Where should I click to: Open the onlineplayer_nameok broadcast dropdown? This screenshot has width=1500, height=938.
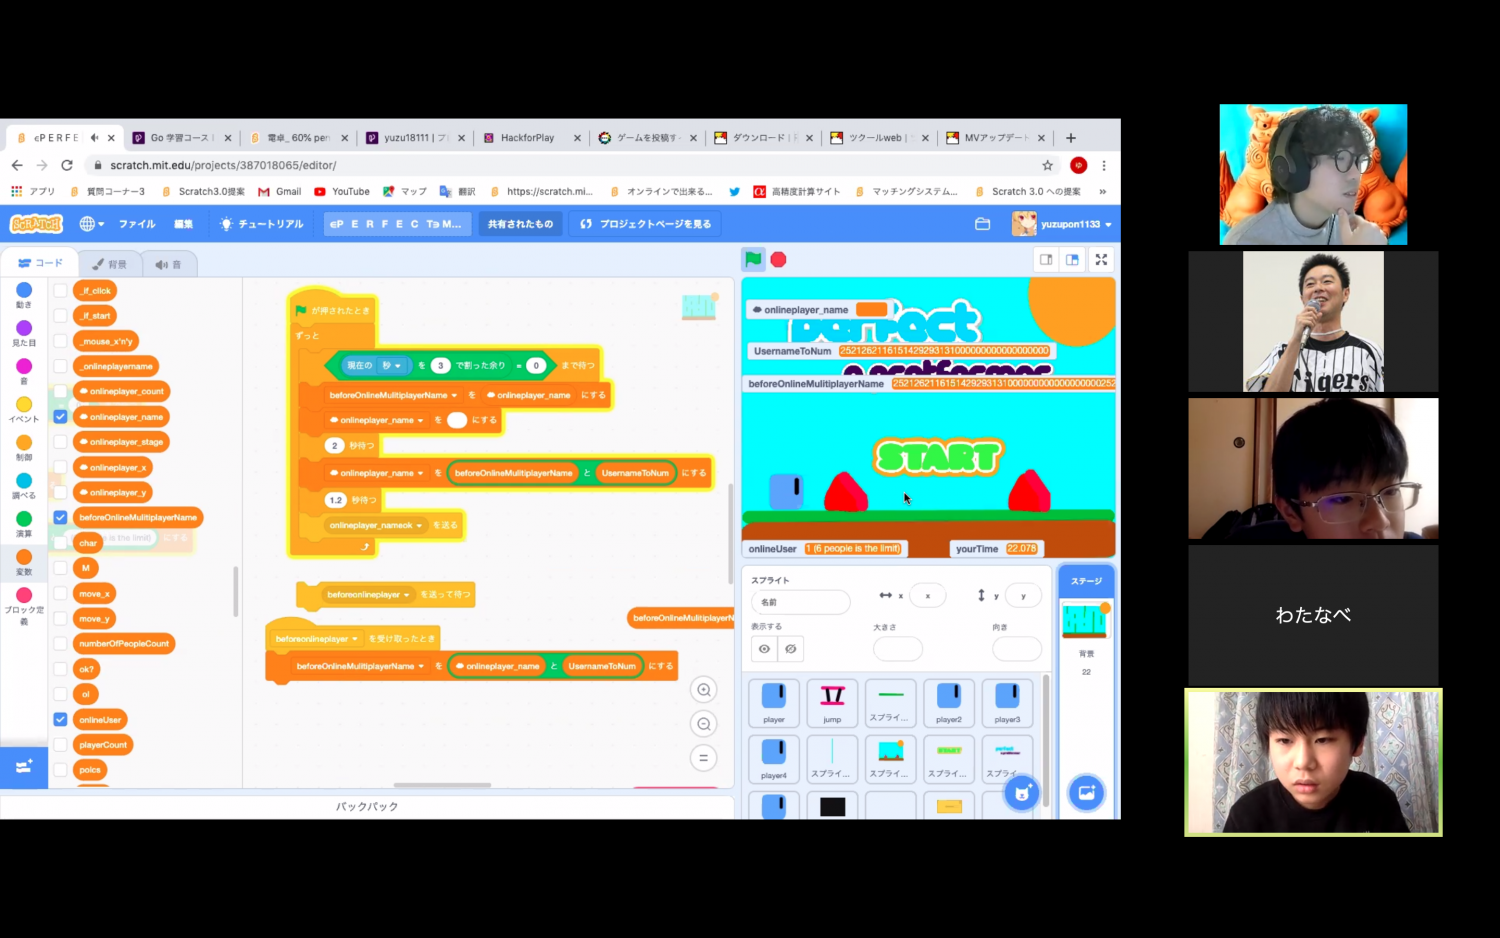419,526
